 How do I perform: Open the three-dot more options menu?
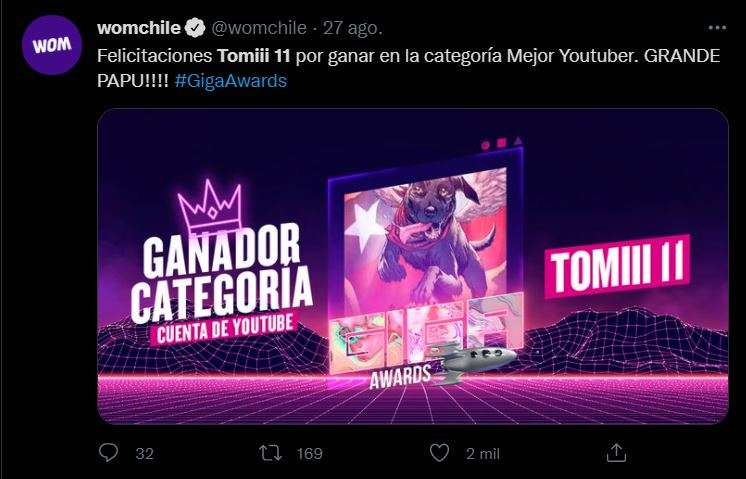coord(717,28)
